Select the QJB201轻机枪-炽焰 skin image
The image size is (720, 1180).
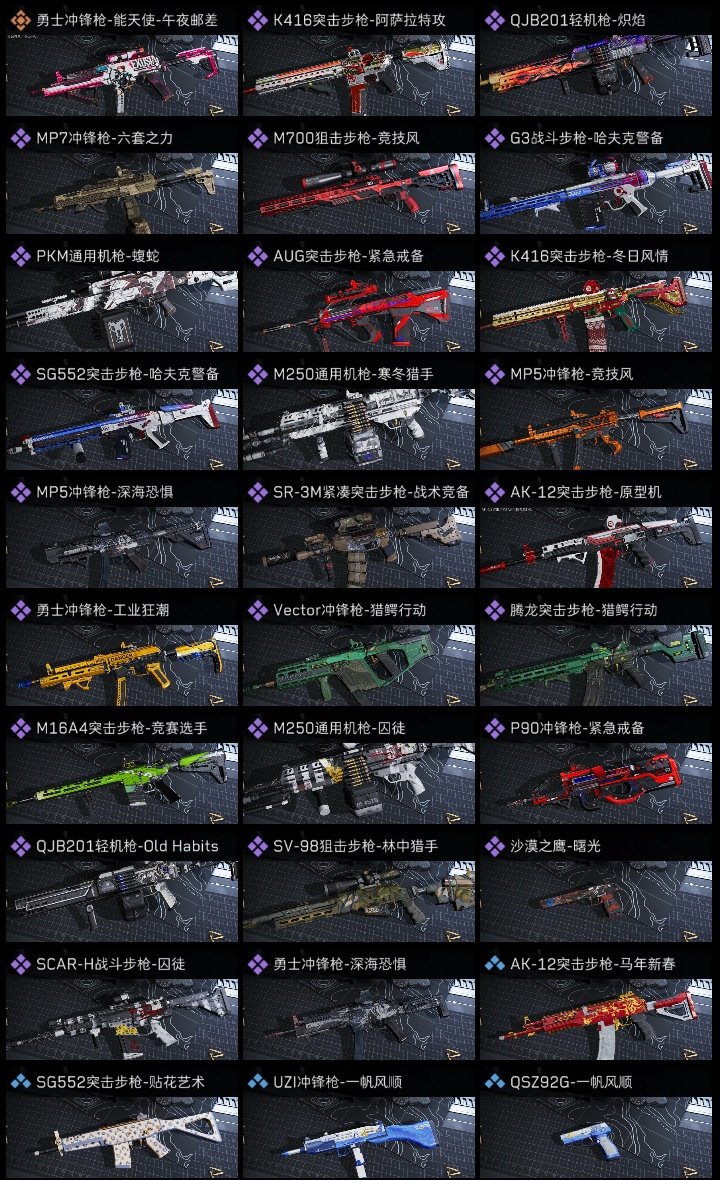tap(596, 75)
